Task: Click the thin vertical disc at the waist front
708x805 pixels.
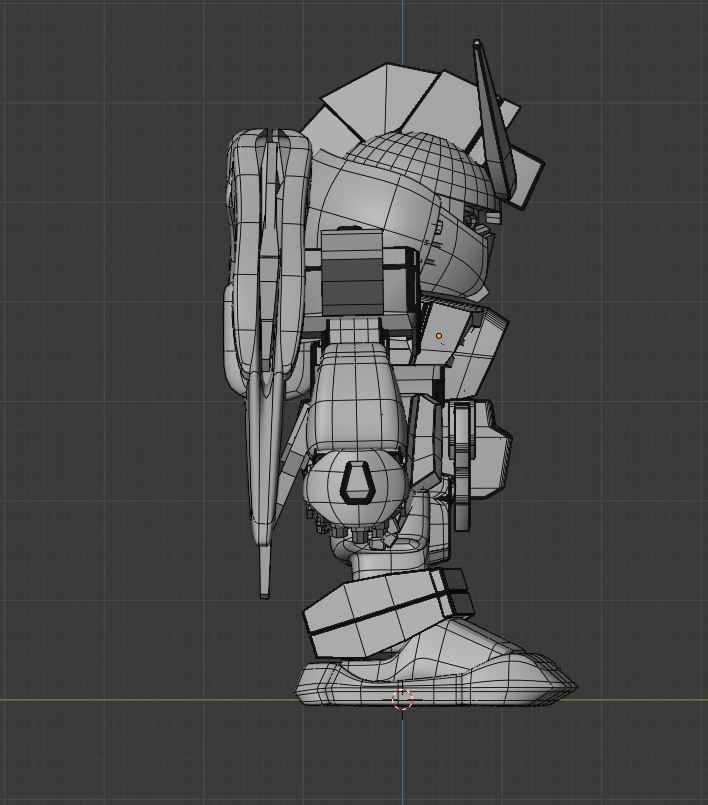Action: tap(462, 466)
